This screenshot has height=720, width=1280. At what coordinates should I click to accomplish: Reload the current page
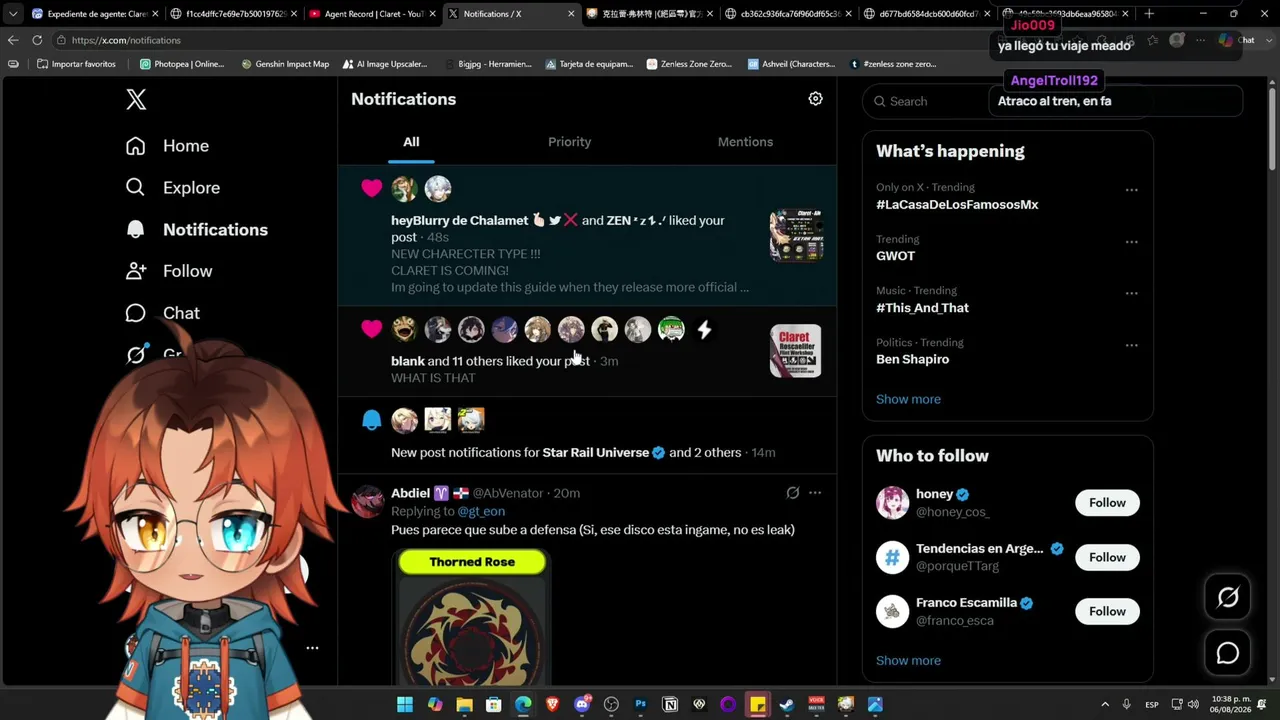37,40
